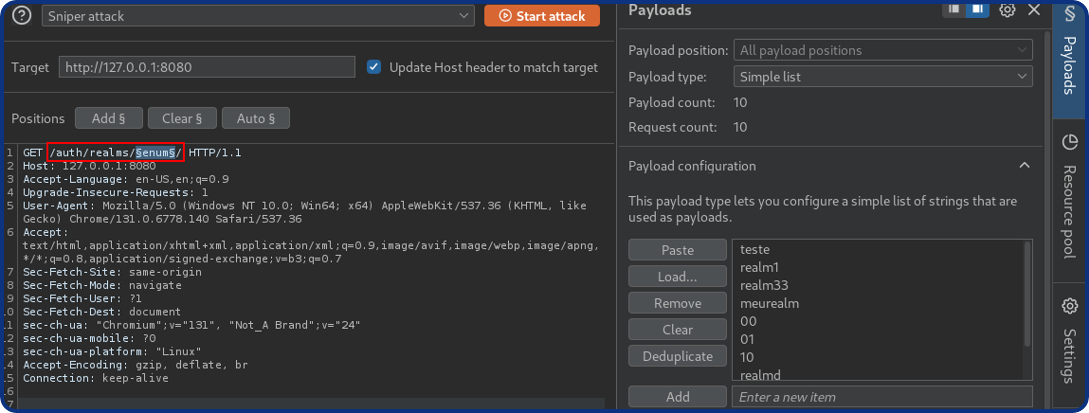Screen dimensions: 1089x413
Task: Click the payload list vertical scrollbar
Action: point(1027,300)
